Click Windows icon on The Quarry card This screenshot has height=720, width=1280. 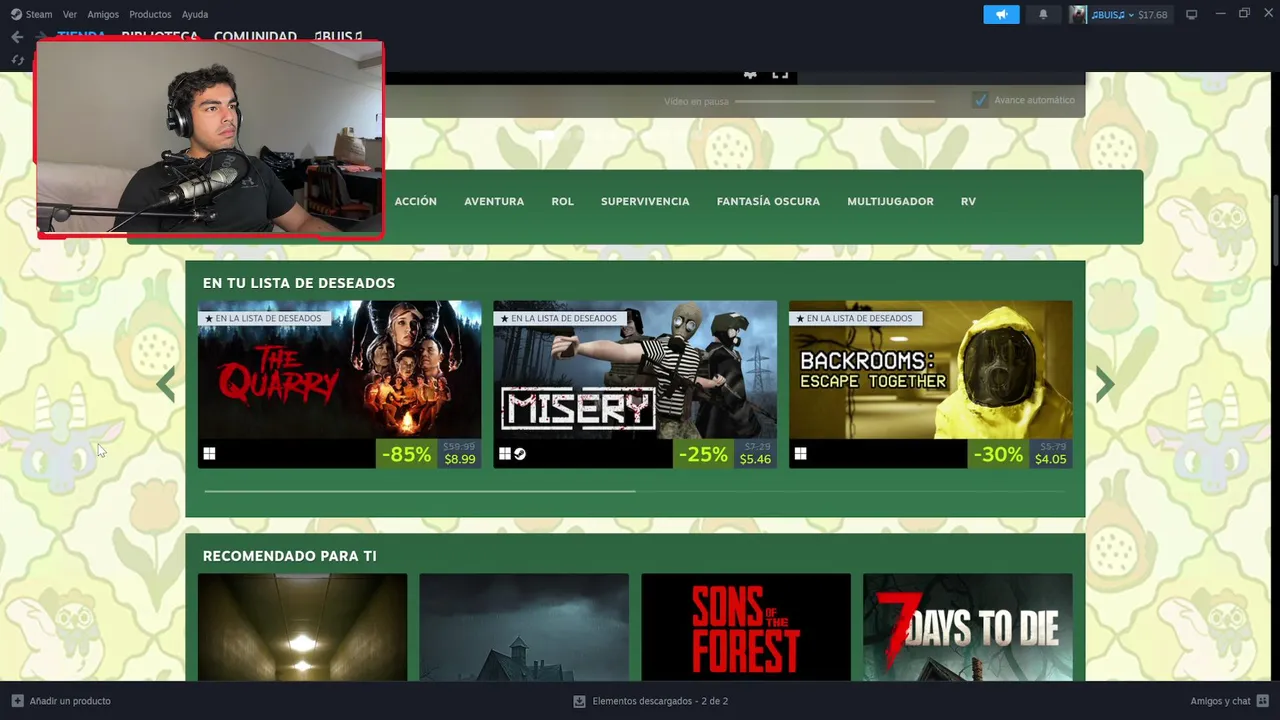pos(209,454)
